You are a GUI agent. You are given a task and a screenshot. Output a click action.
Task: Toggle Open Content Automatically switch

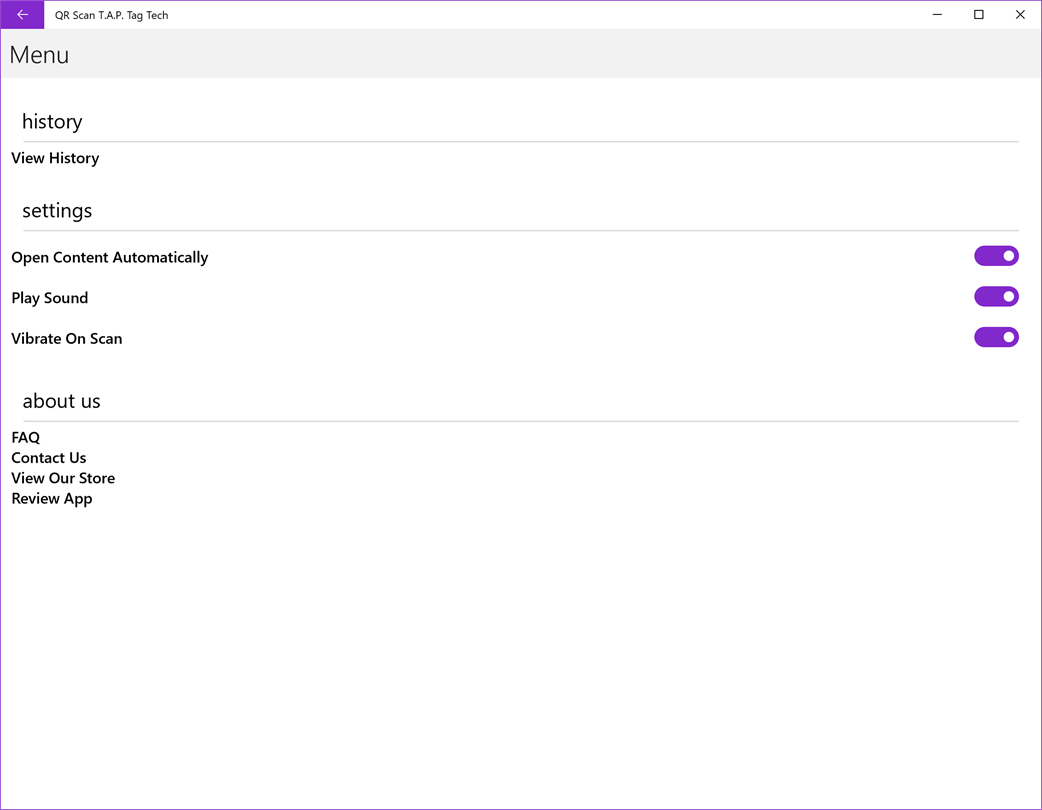tap(996, 256)
